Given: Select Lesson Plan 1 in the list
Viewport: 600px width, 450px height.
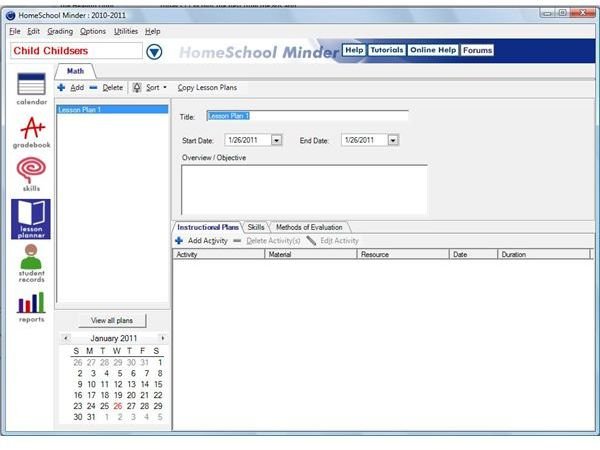Looking at the screenshot, I should click(x=112, y=110).
